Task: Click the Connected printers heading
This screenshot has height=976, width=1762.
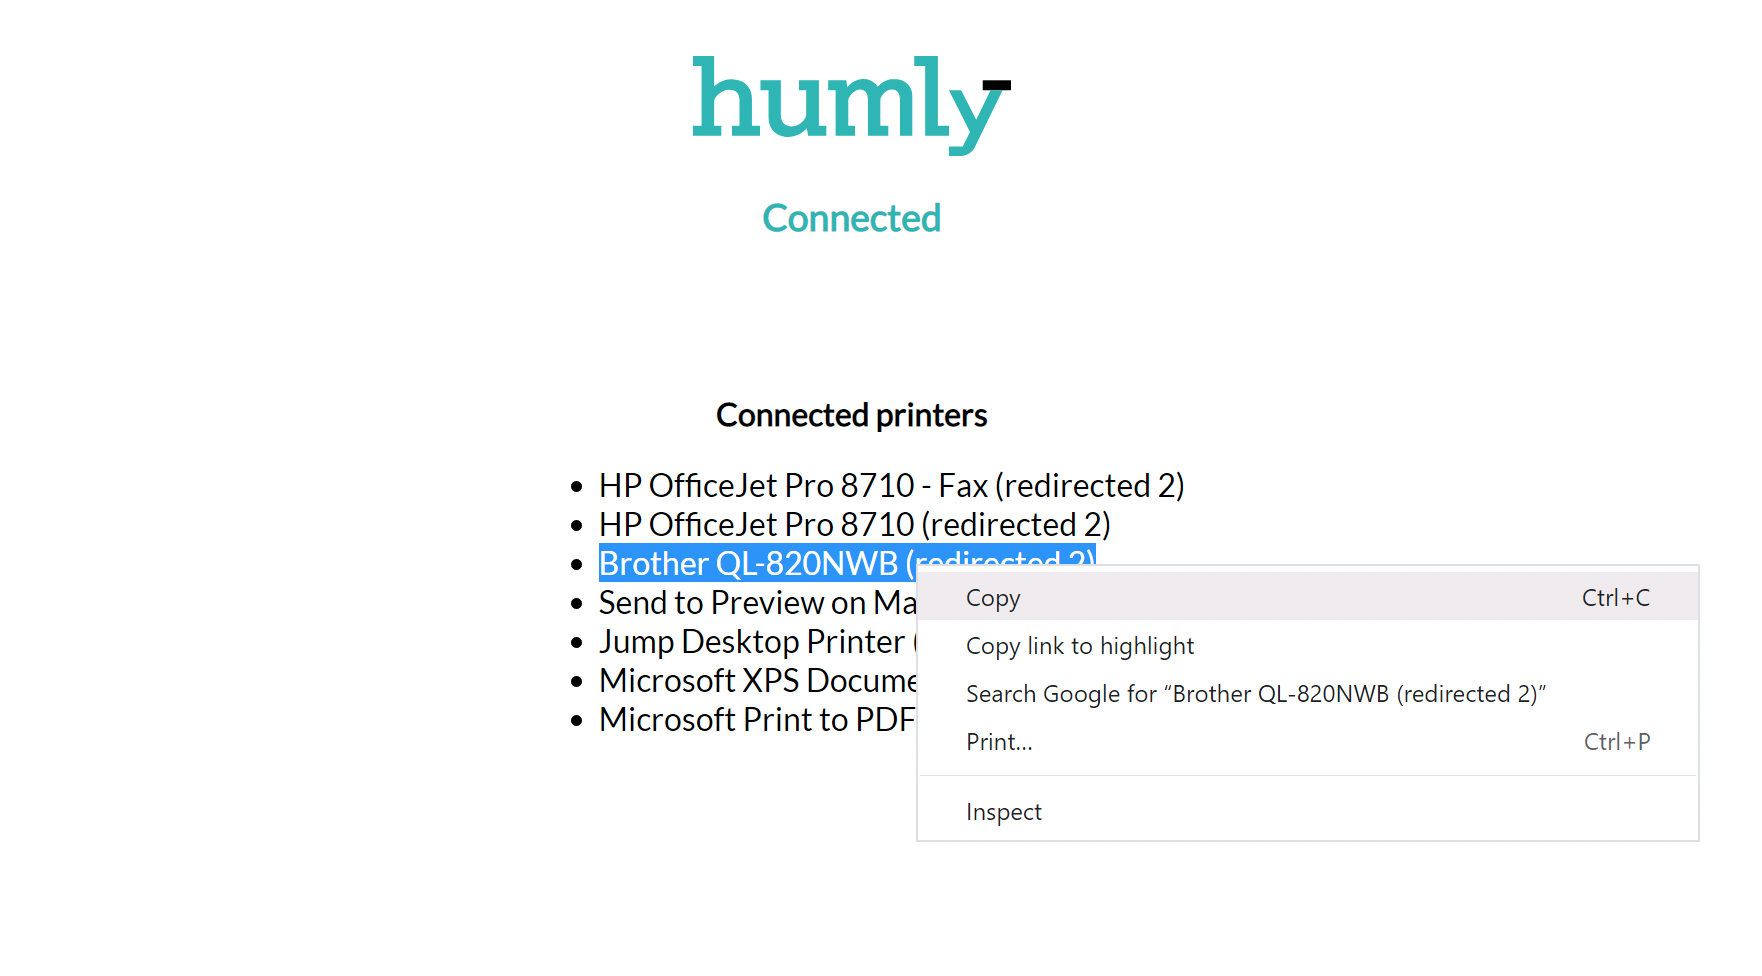Action: [x=851, y=414]
